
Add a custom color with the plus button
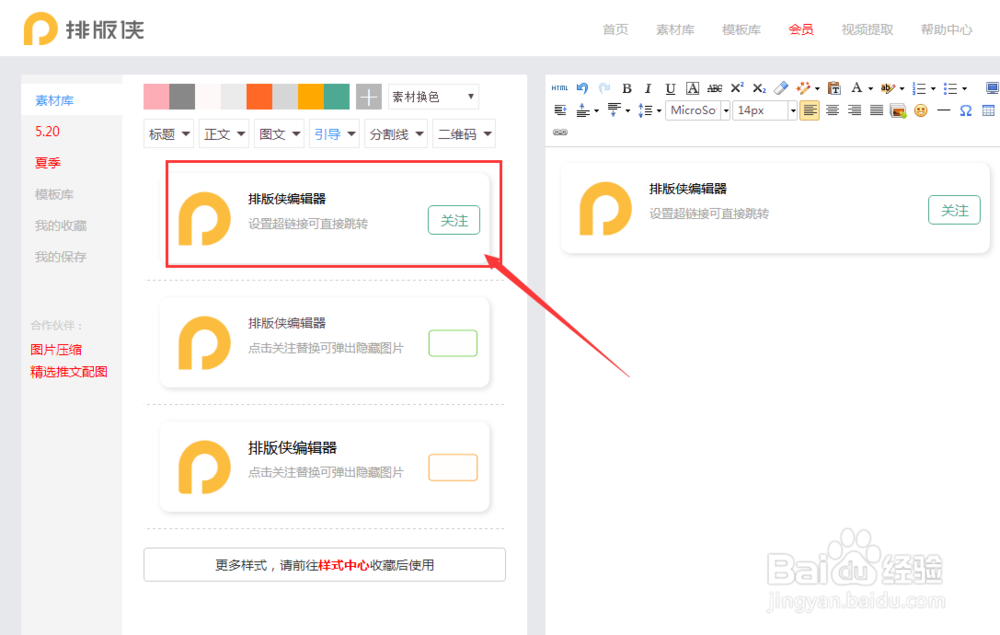(x=369, y=97)
